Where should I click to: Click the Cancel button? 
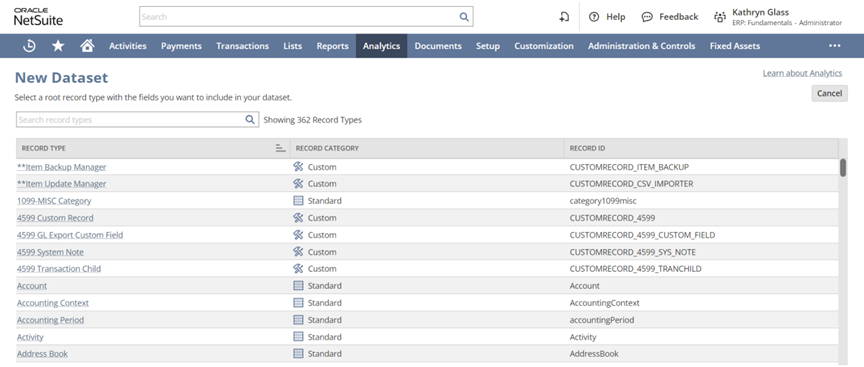[x=829, y=93]
